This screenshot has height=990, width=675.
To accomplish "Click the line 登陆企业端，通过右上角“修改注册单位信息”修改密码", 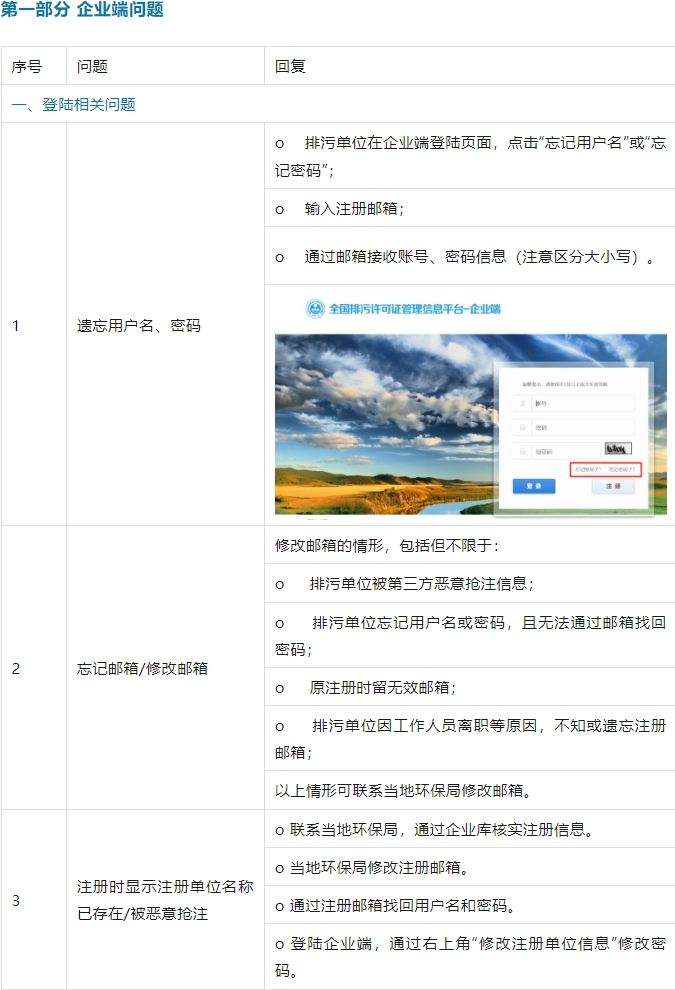I will [x=470, y=957].
